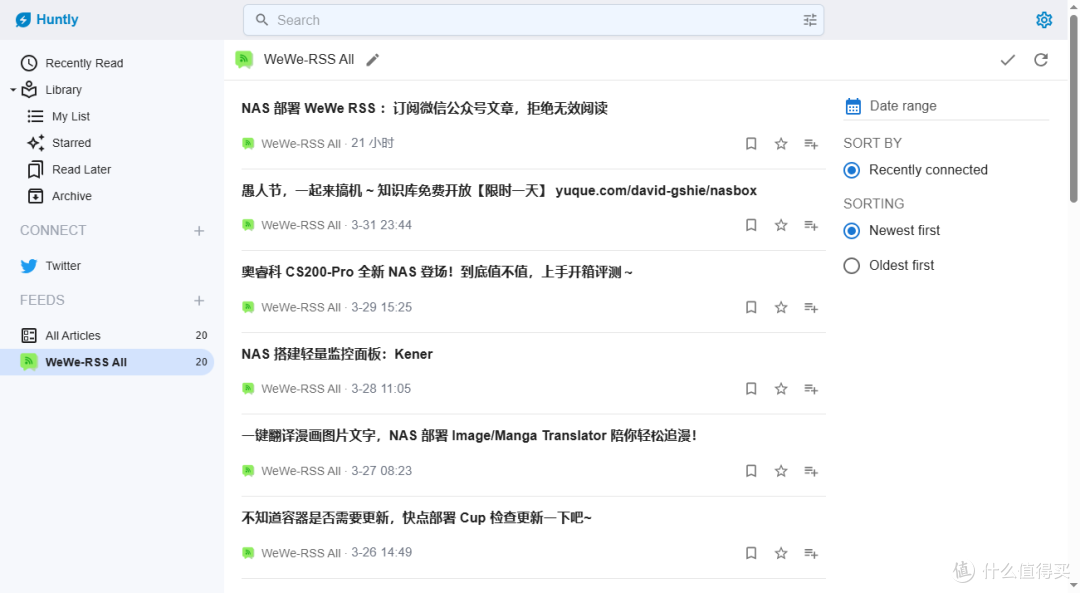Open article 奥睿科 CS200-Pro 全新 NAS

tap(437, 272)
